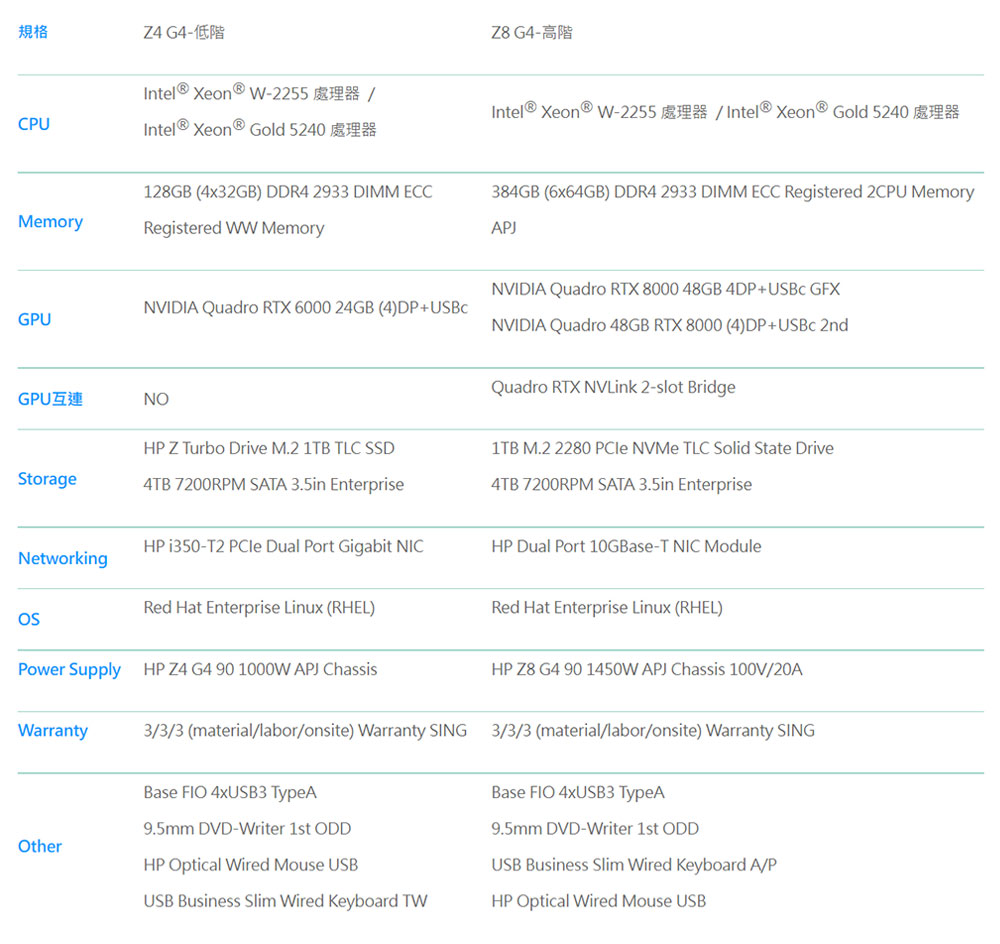Viewport: 1000px width, 944px height.
Task: Click the Power Supply row label
Action: coord(69,670)
